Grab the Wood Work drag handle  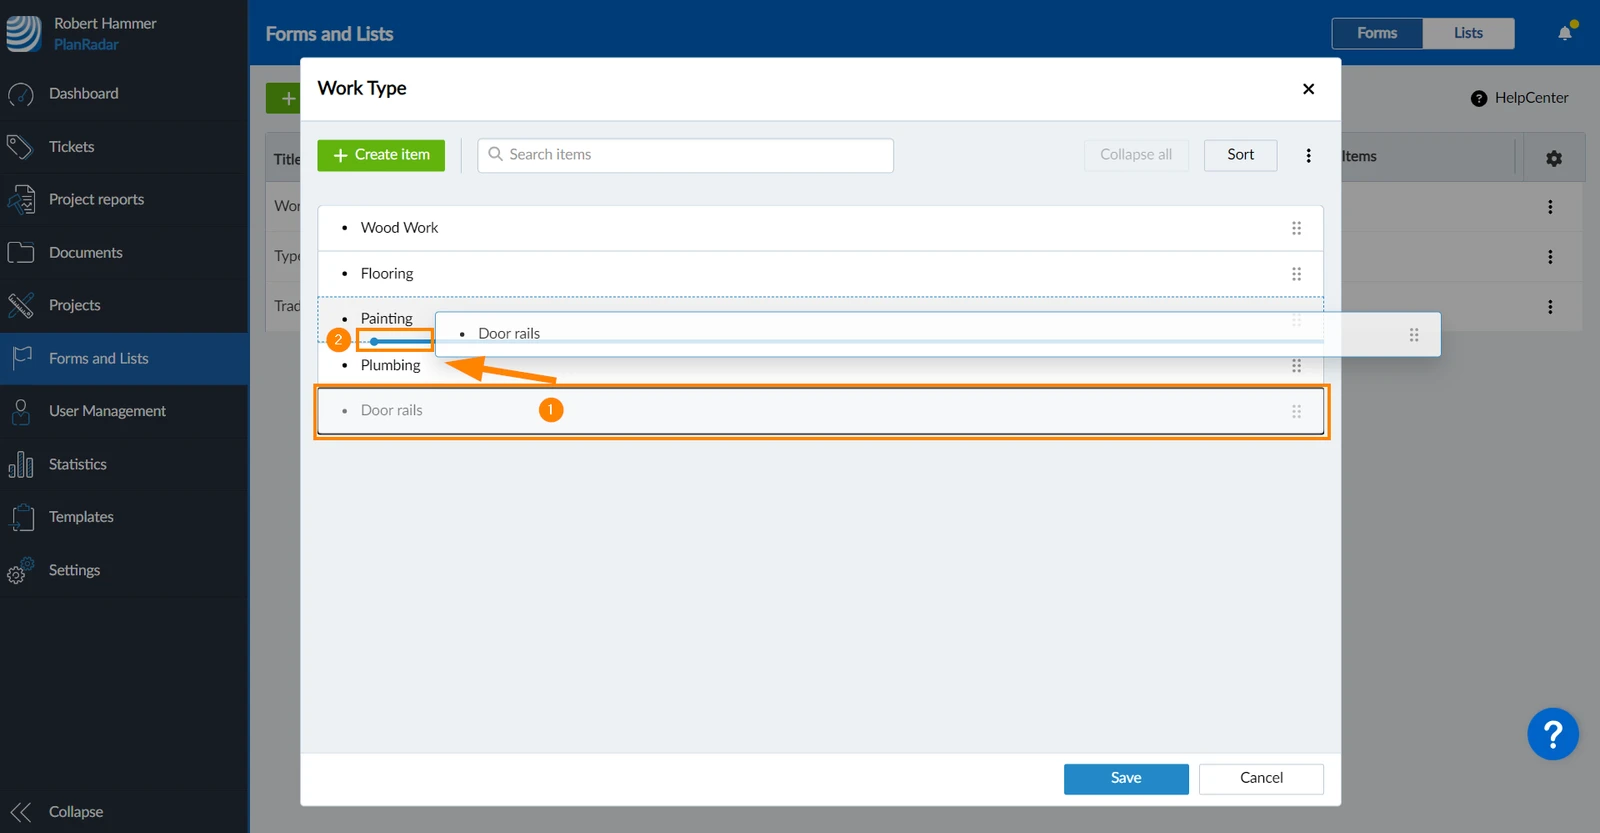pos(1296,228)
